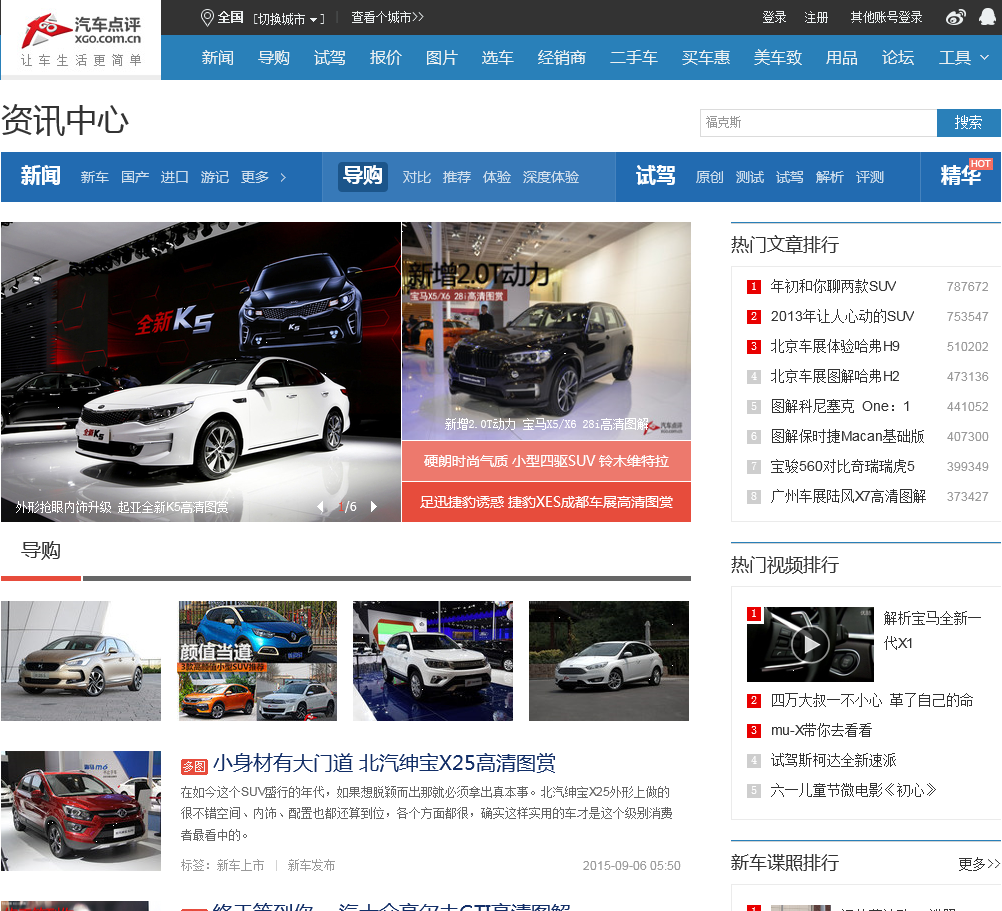1002x911 pixels.
Task: Focus the search field showing 福克斯
Action: click(819, 123)
